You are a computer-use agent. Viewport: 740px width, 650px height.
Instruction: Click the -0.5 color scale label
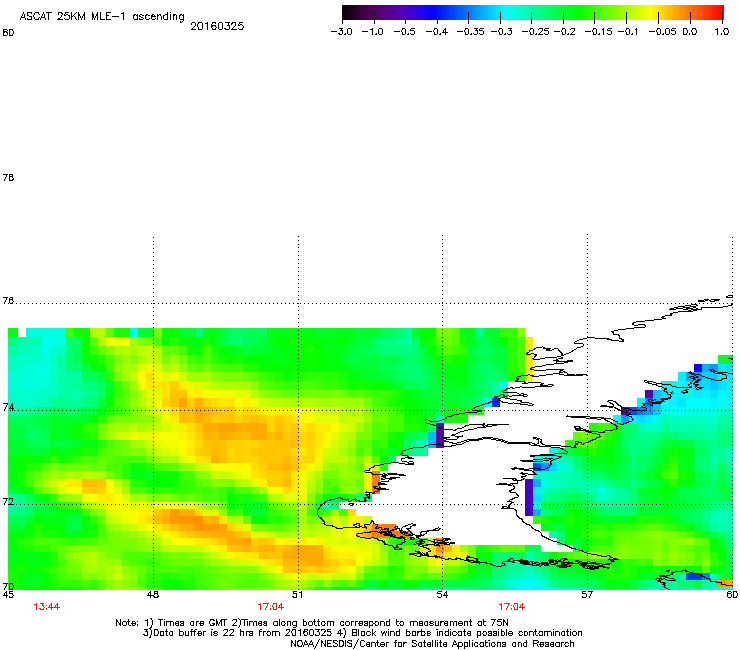coord(404,32)
